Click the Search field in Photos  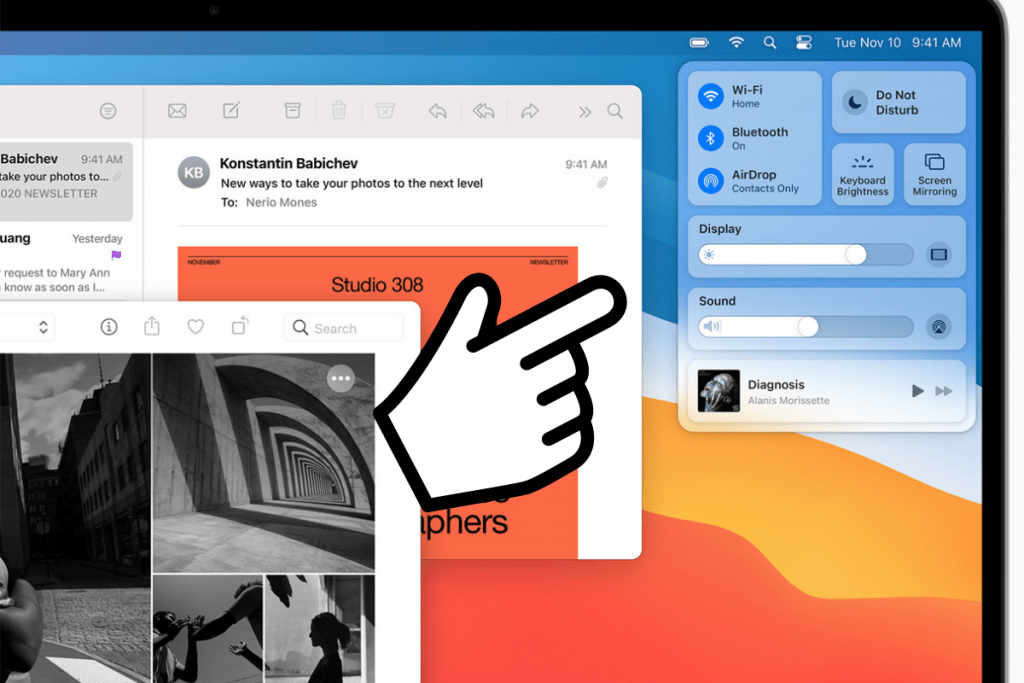[x=344, y=328]
